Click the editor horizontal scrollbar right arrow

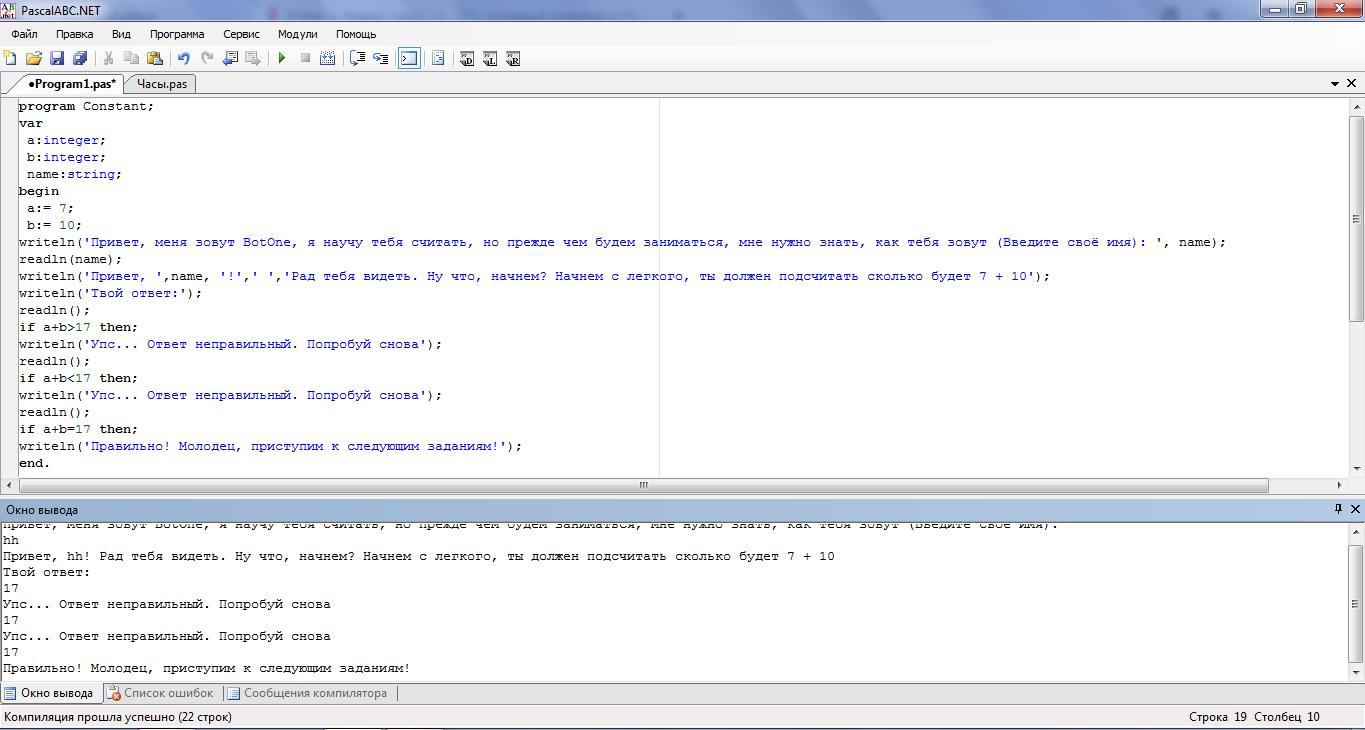[x=1341, y=485]
